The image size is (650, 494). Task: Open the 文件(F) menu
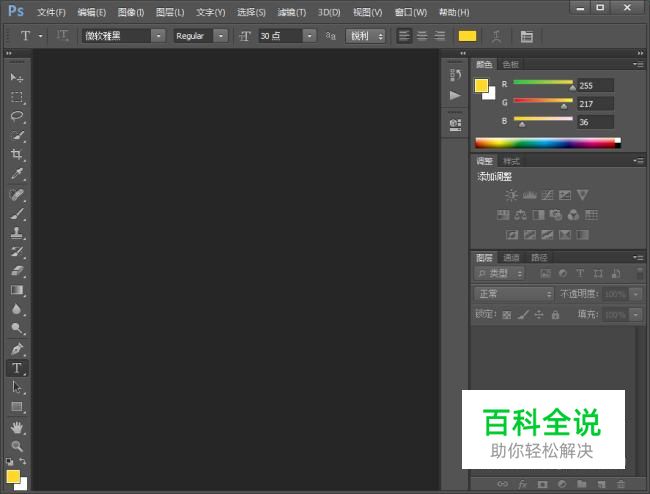pyautogui.click(x=51, y=13)
